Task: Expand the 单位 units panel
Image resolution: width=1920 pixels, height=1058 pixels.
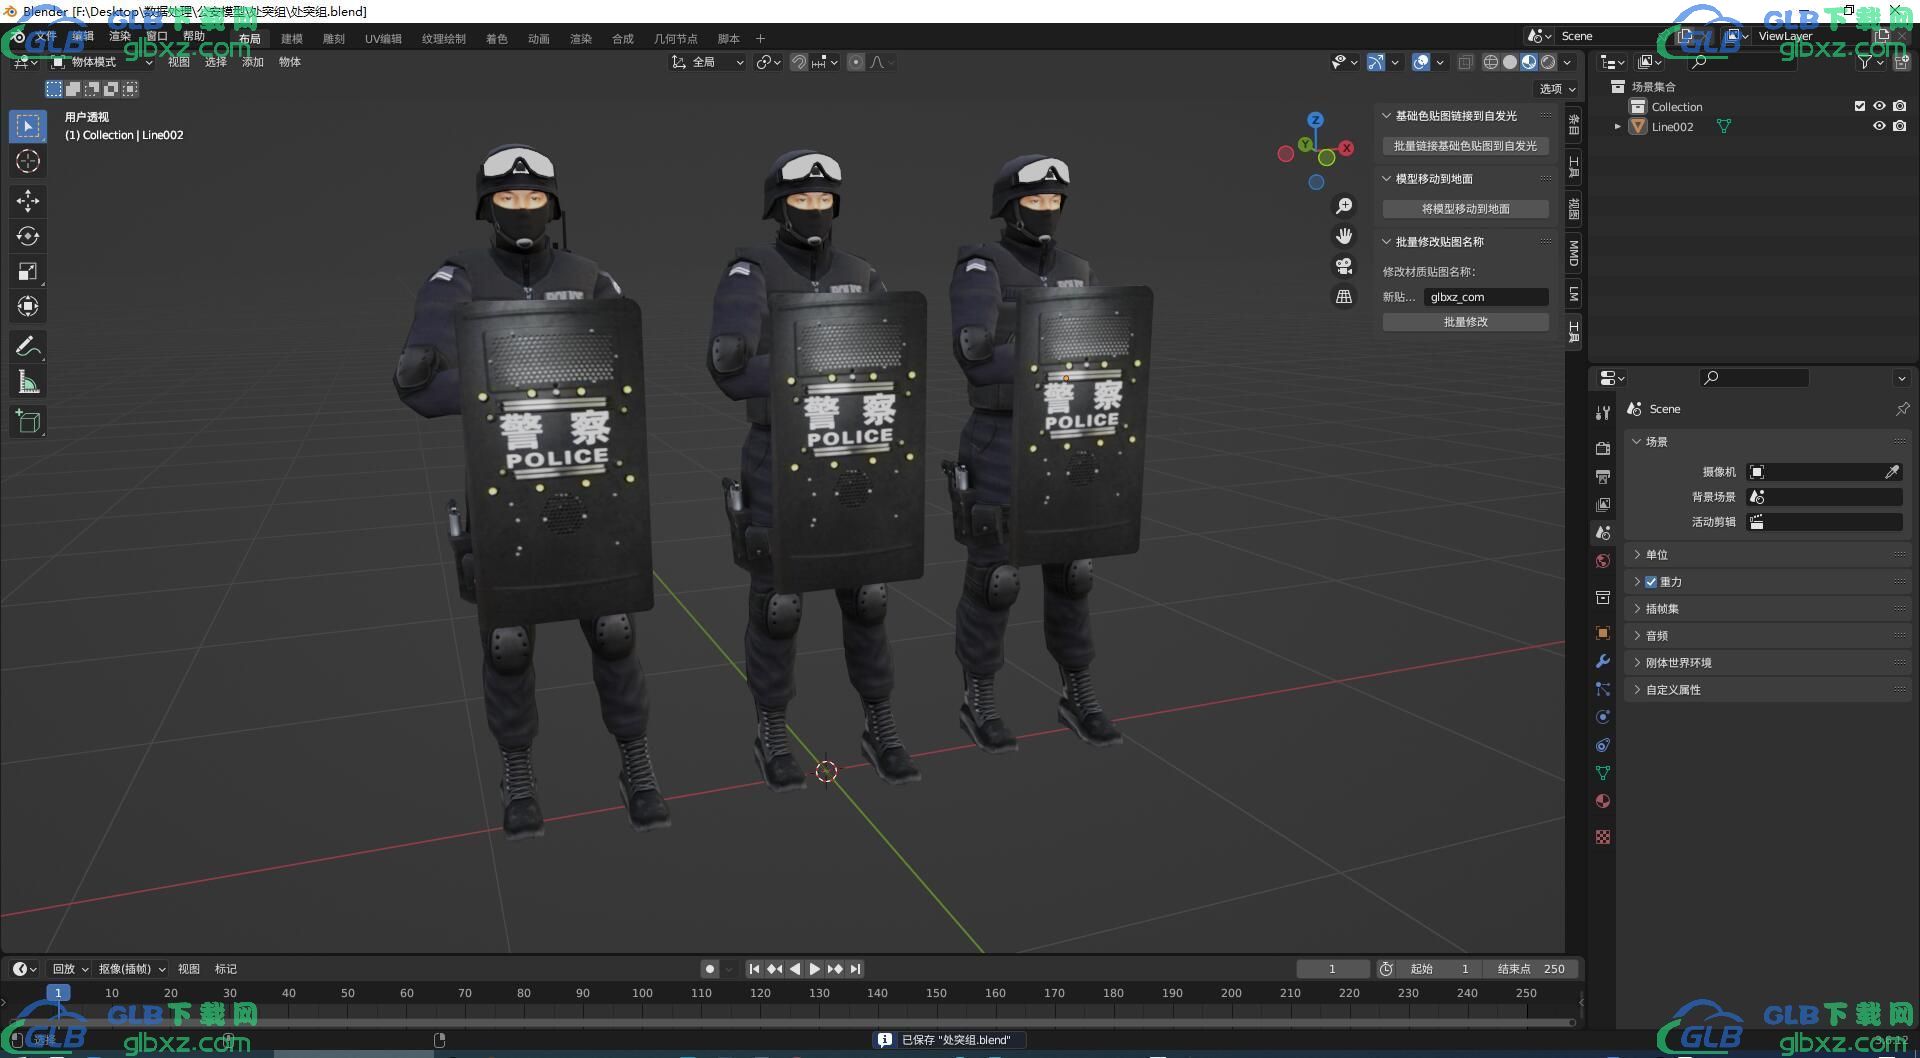Action: coord(1657,555)
